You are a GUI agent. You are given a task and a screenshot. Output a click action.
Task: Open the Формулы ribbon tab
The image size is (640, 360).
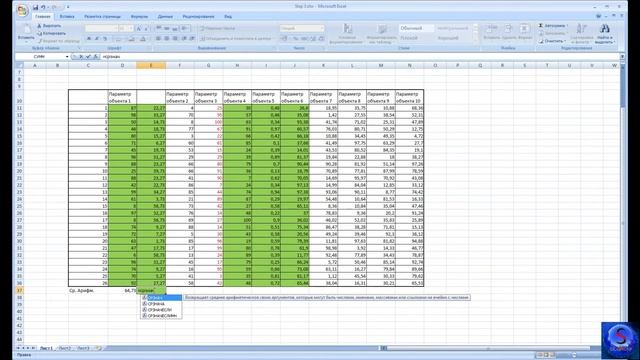[139, 17]
